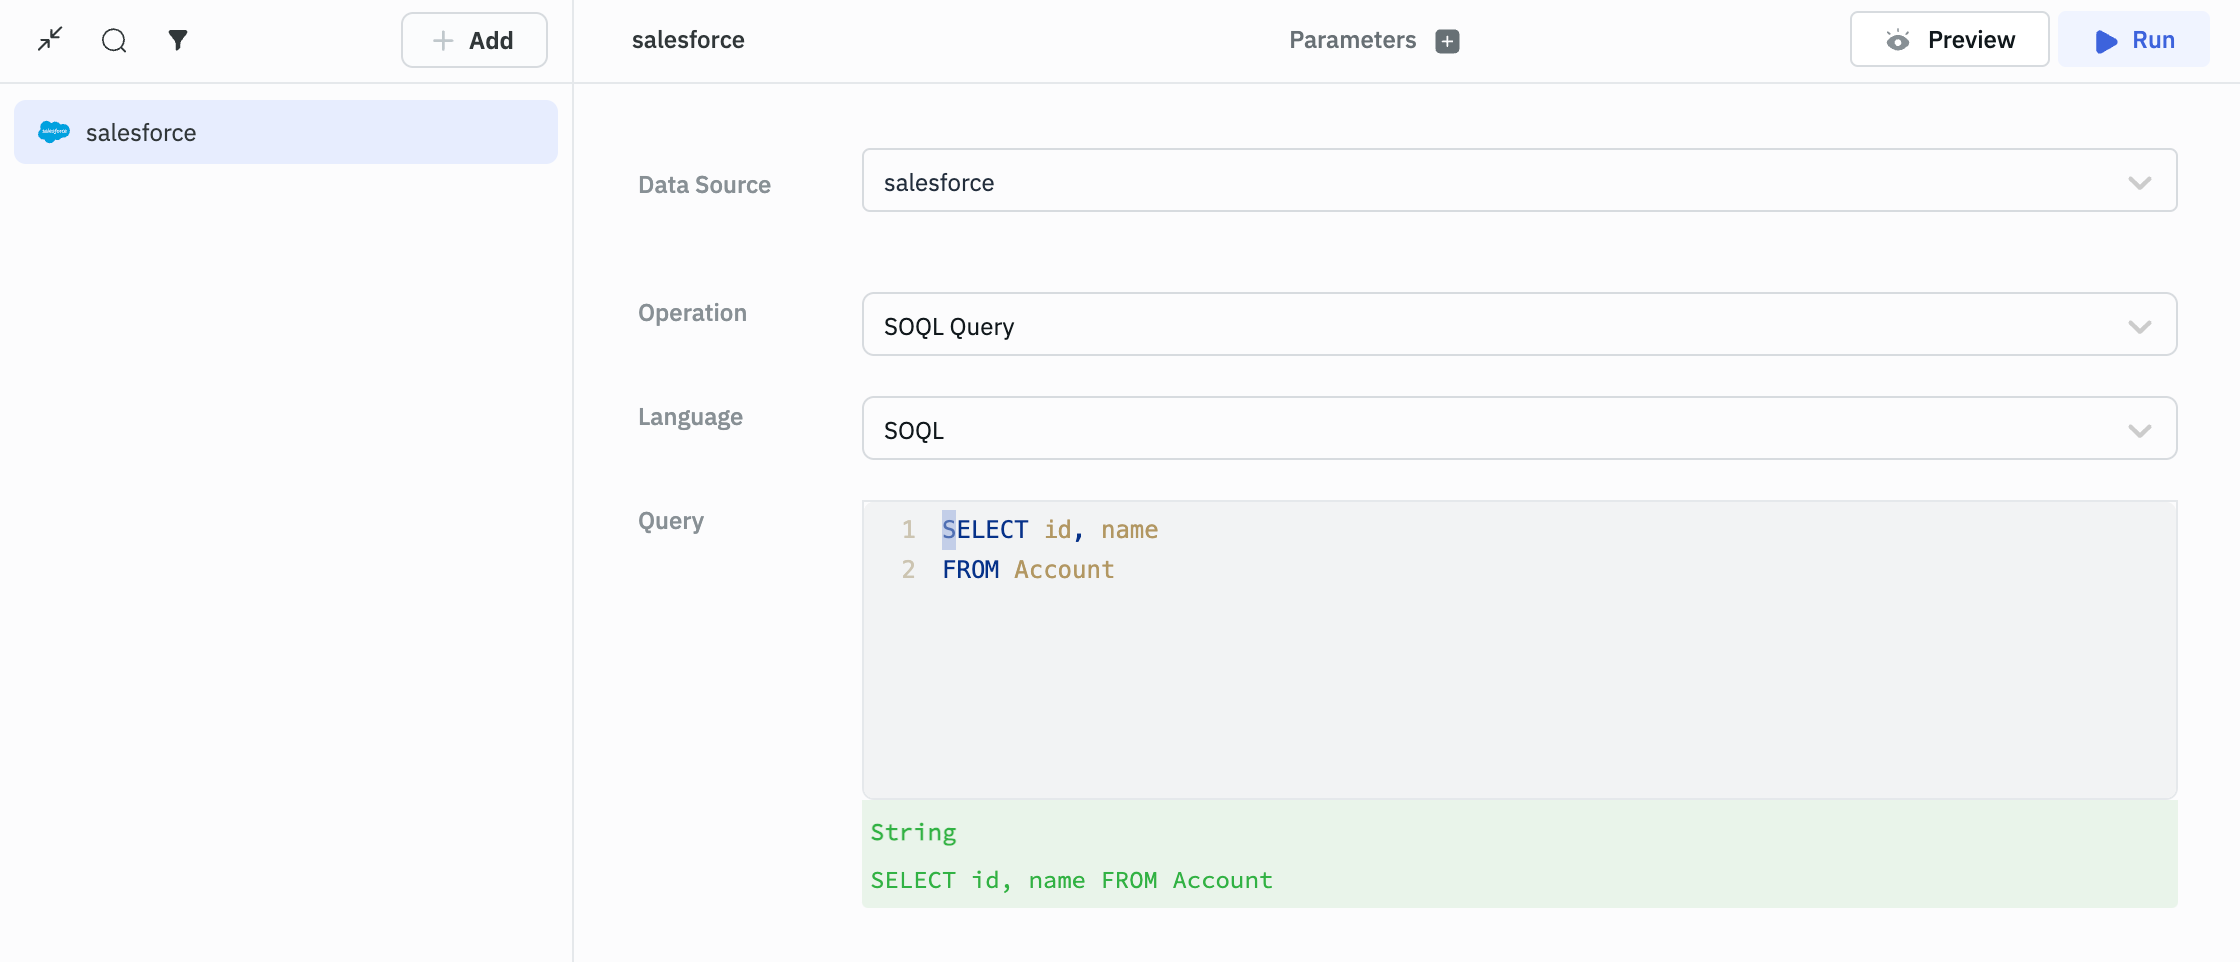Image resolution: width=2240 pixels, height=962 pixels.
Task: Click line number 1 in the editor gutter
Action: point(908,529)
